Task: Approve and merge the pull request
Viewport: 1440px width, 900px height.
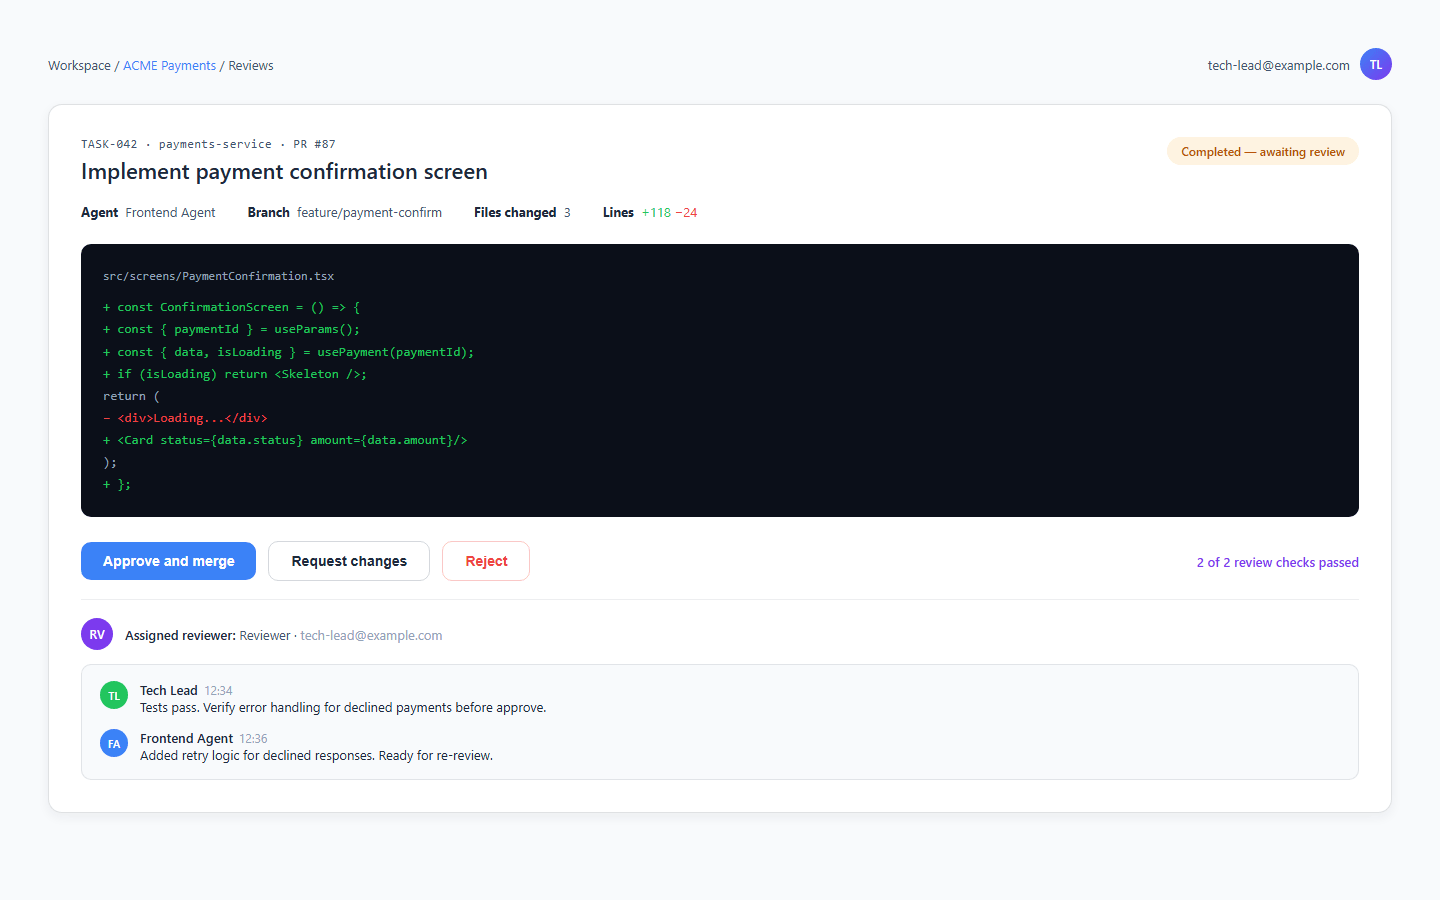Action: 168,561
